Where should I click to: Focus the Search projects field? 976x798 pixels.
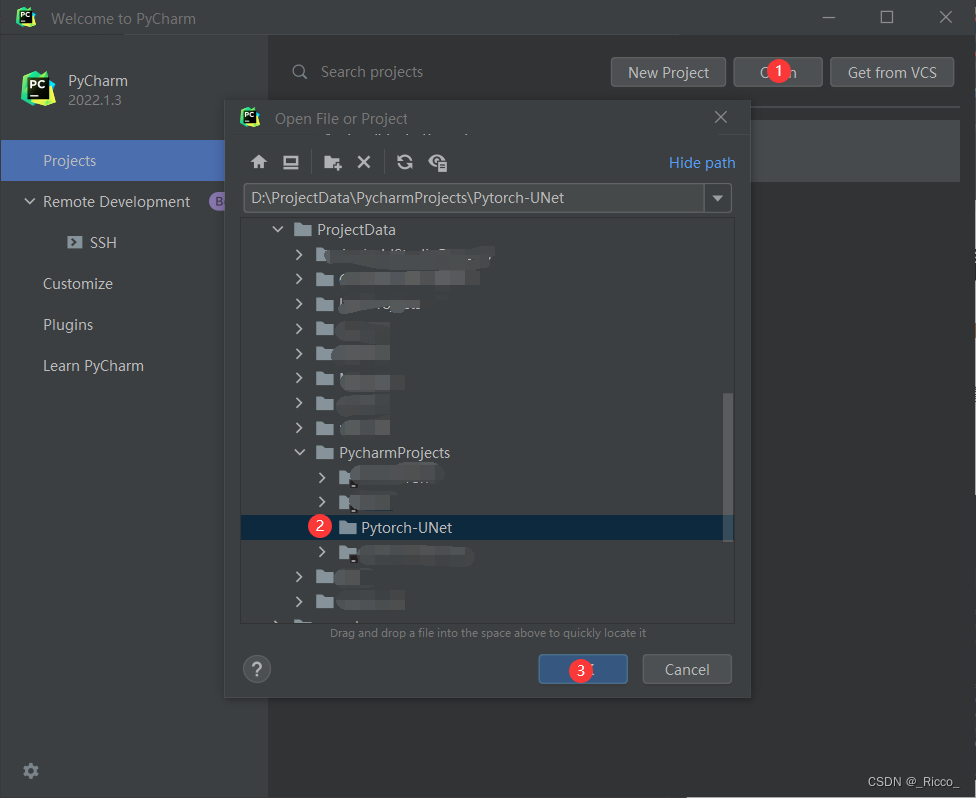tap(372, 72)
